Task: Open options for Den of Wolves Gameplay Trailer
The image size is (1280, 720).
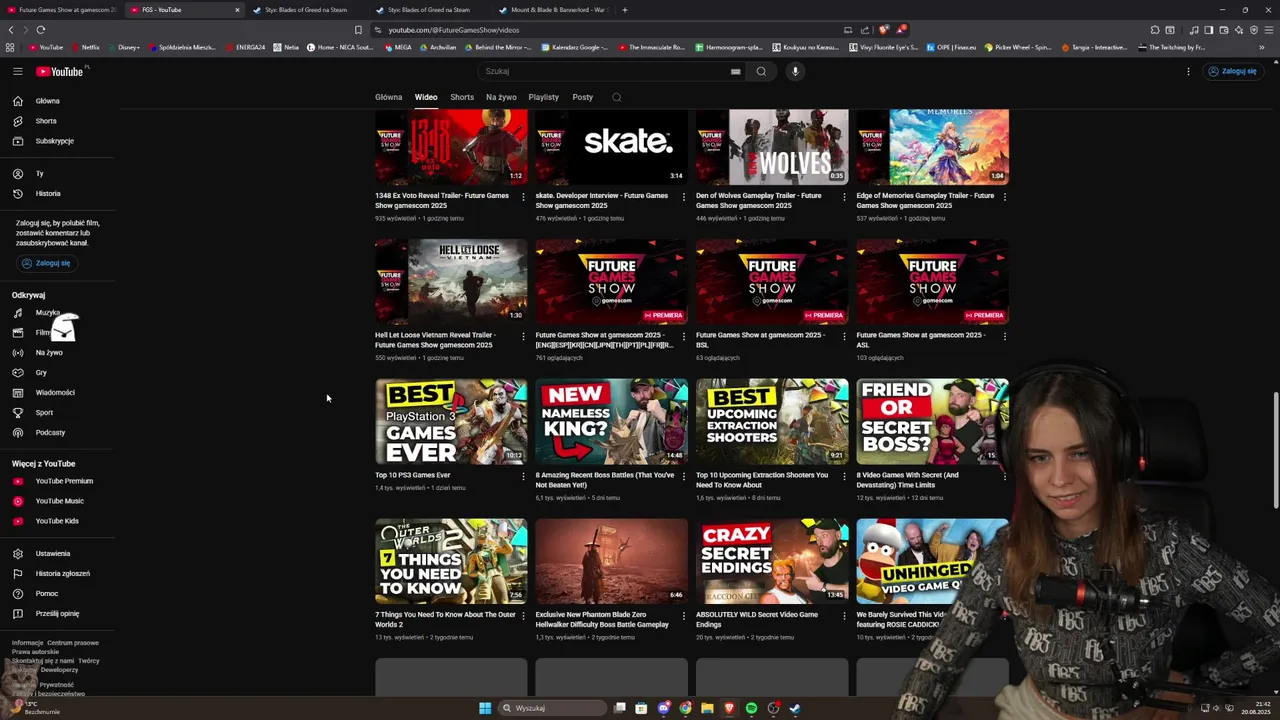Action: coord(844,197)
